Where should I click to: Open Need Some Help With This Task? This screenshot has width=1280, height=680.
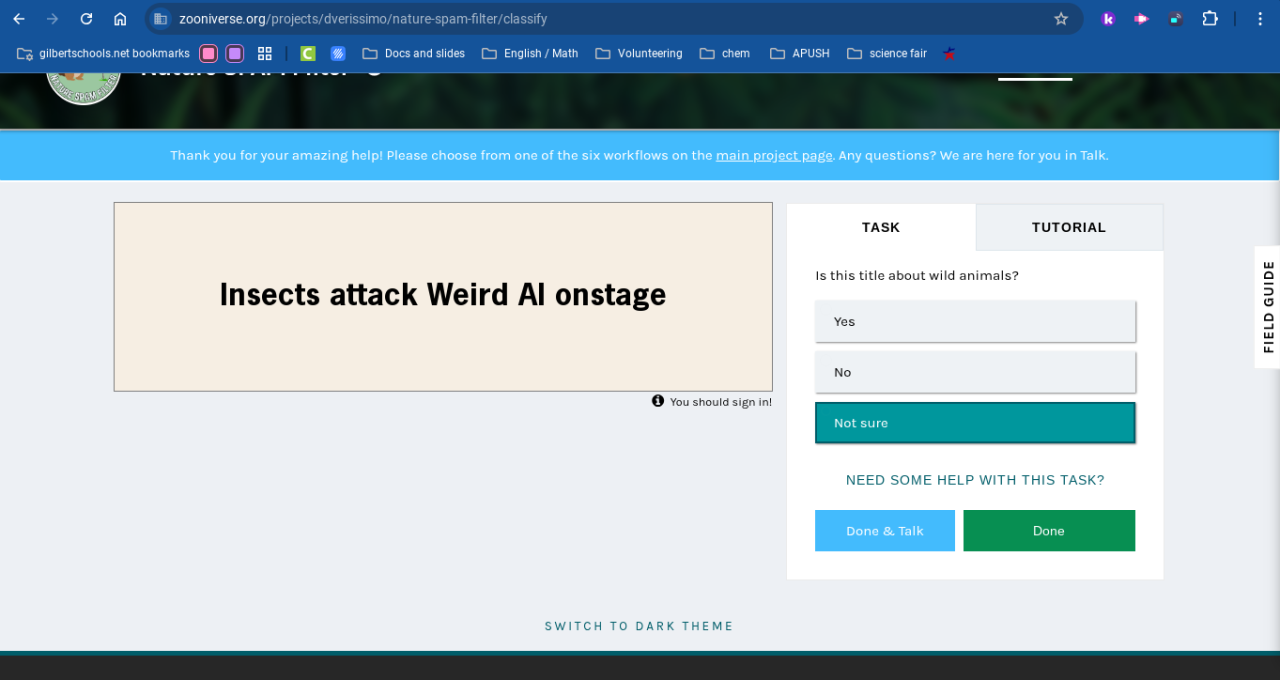[x=975, y=480]
